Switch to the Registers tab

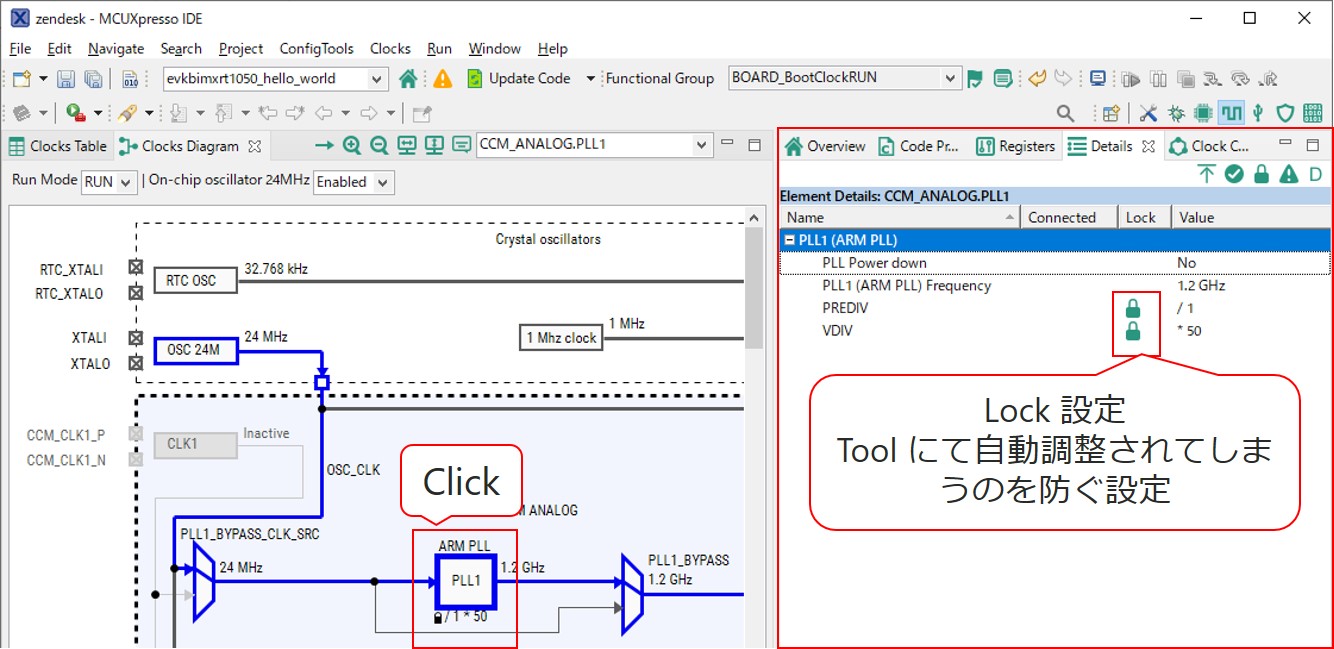point(1016,146)
